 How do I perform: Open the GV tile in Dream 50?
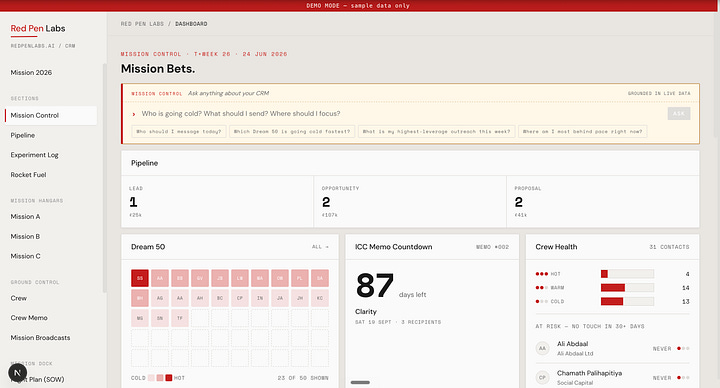[200, 278]
